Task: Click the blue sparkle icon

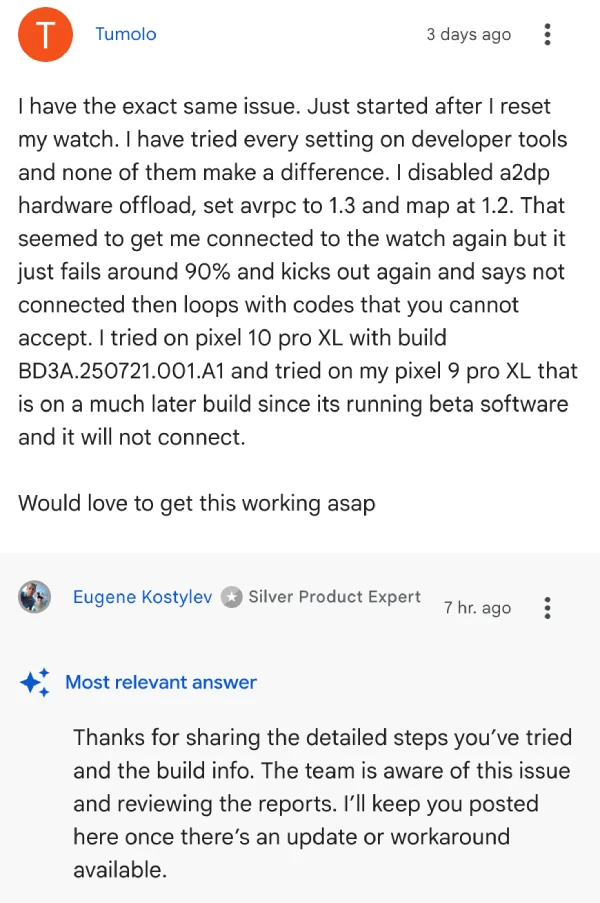Action: coord(35,682)
